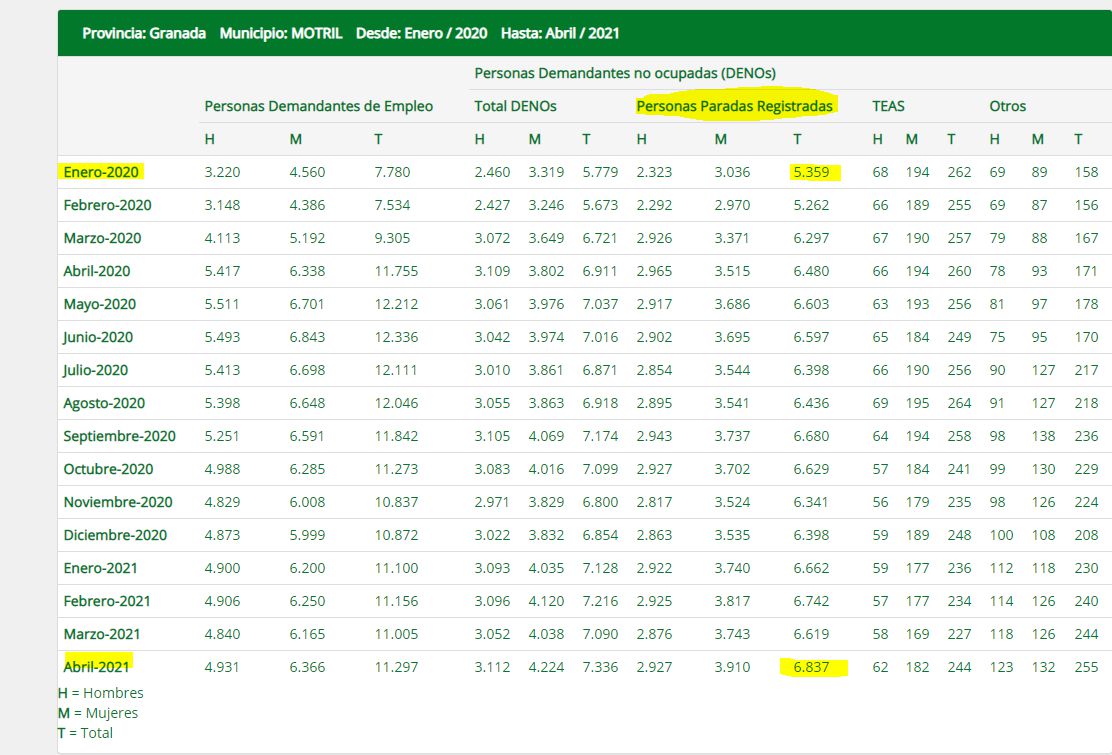This screenshot has width=1112, height=755.
Task: Select the Total DENOs column header
Action: pyautogui.click(x=515, y=106)
